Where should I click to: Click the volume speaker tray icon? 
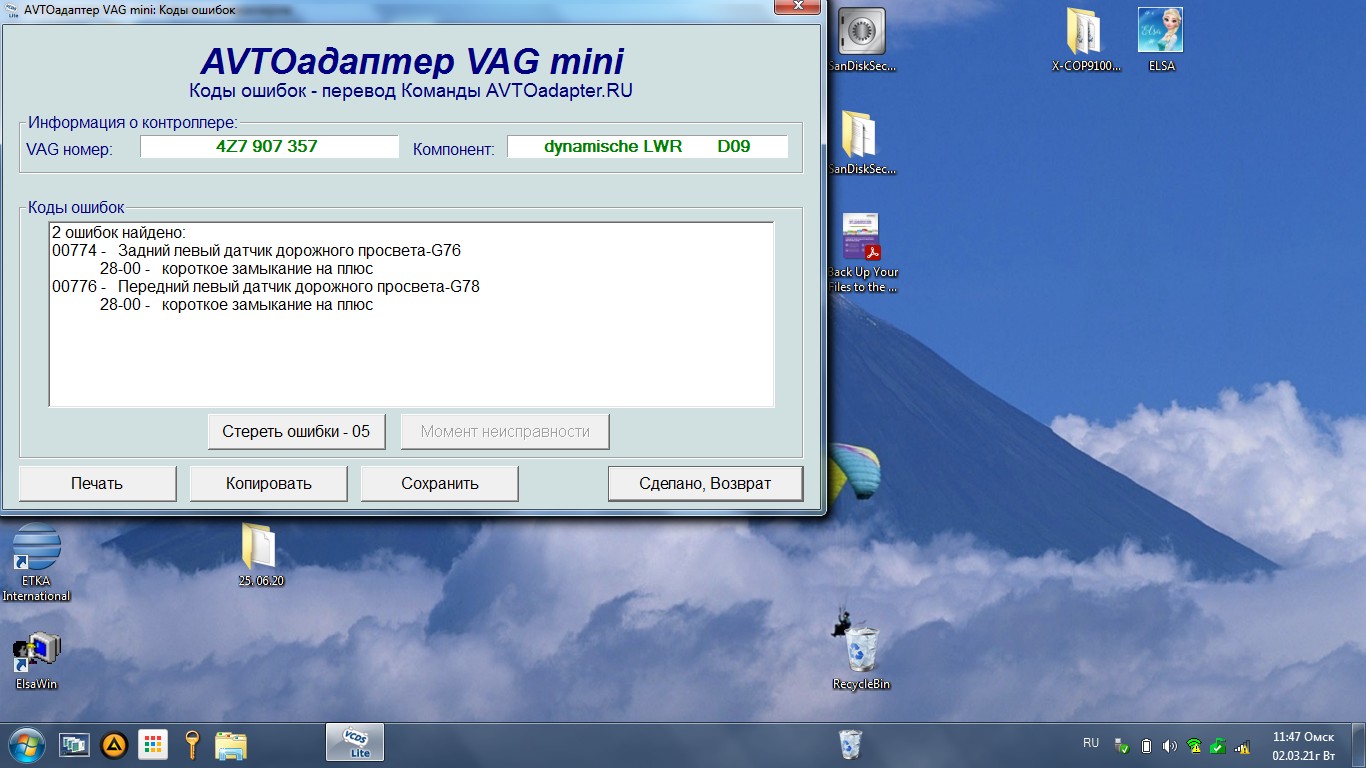point(1170,746)
